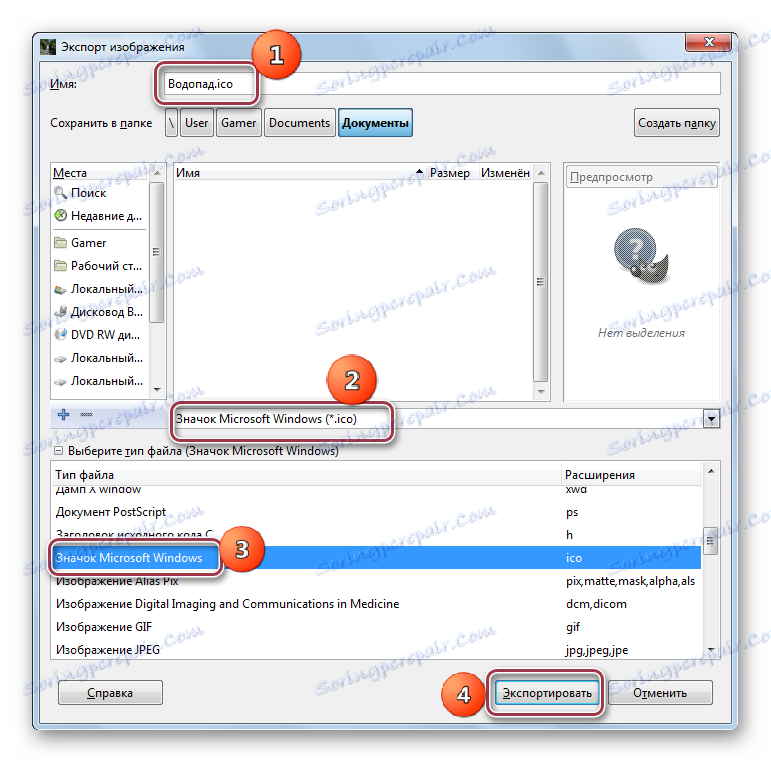771x763 pixels.
Task: Click the Дисковод B drive icon
Action: (x=60, y=312)
